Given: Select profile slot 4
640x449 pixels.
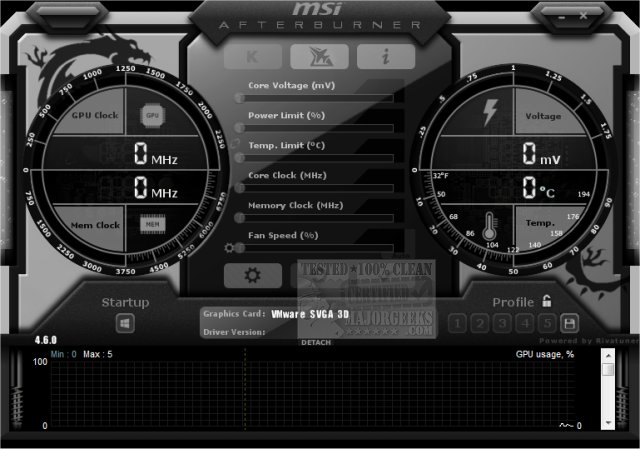Looking at the screenshot, I should [525, 324].
